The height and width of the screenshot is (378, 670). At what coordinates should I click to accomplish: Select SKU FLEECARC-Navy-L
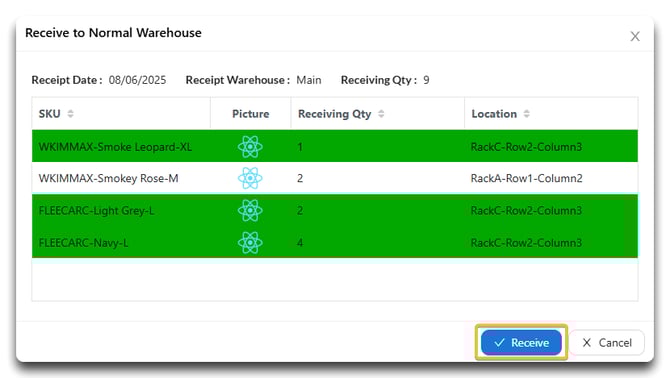click(x=83, y=243)
